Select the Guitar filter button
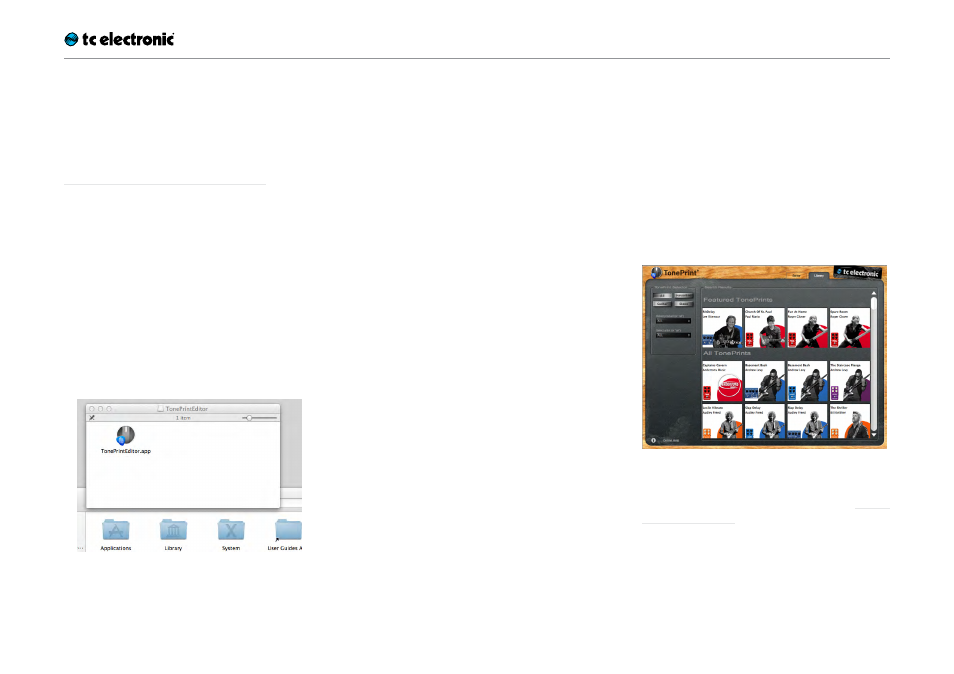The height and width of the screenshot is (674, 954). click(662, 304)
